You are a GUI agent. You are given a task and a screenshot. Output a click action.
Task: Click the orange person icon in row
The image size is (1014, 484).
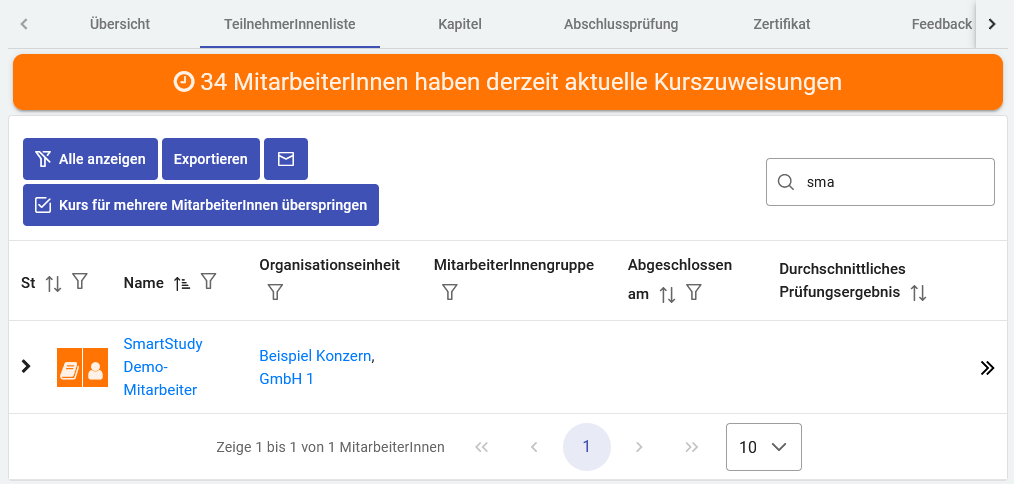[96, 368]
